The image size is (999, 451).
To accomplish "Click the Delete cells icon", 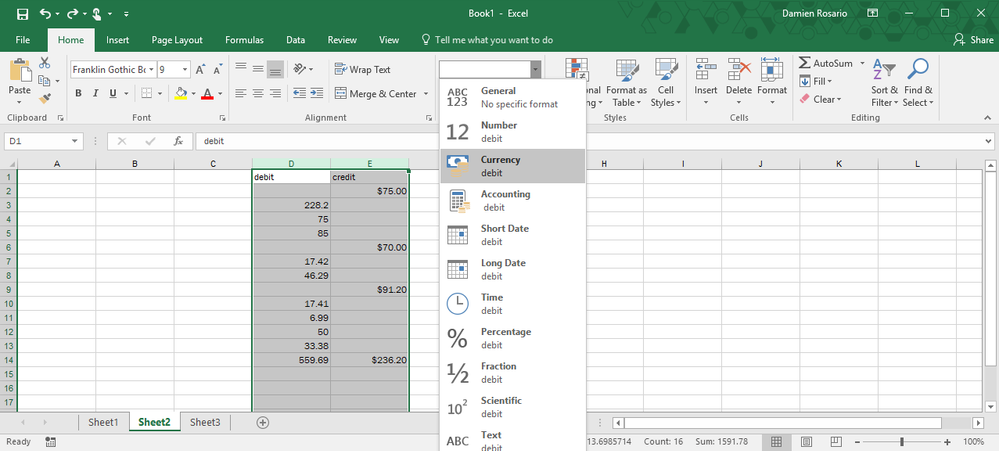I will point(739,70).
